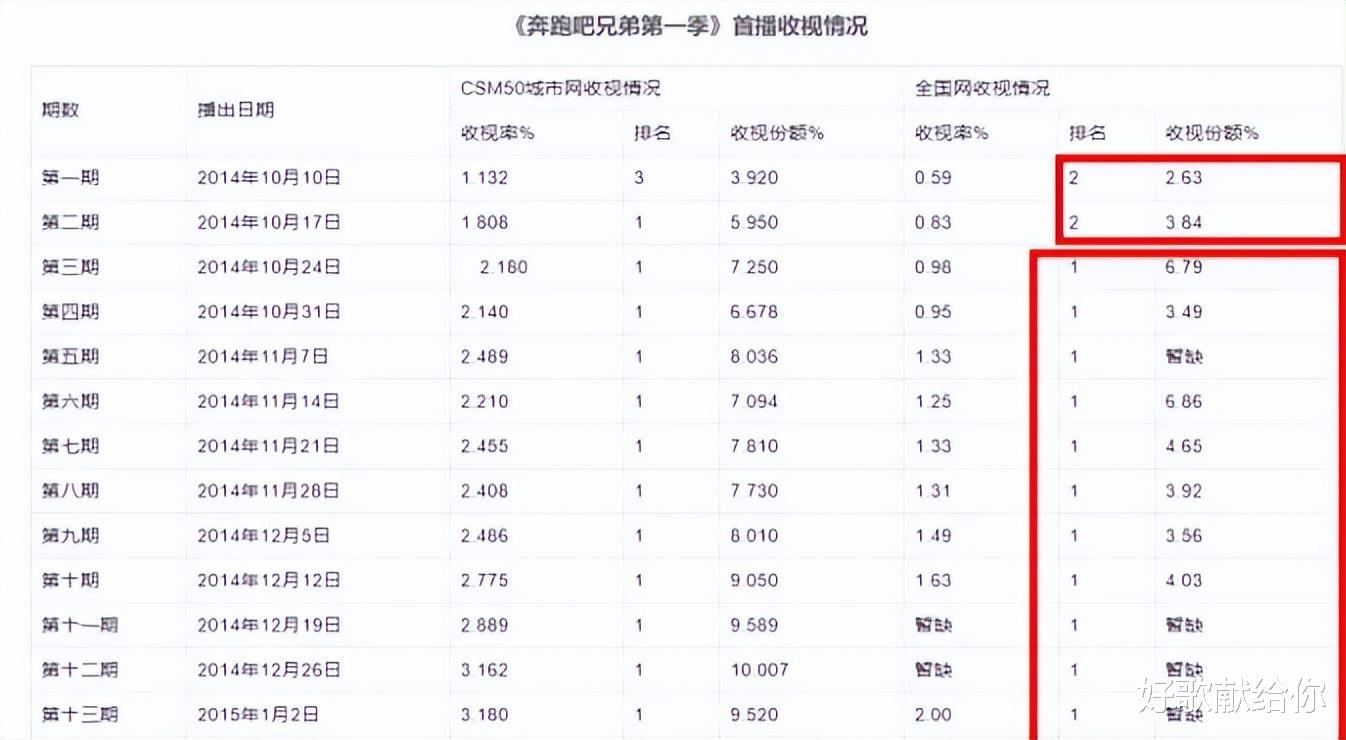
Task: Select the 第六期 row label
Action: pos(70,402)
